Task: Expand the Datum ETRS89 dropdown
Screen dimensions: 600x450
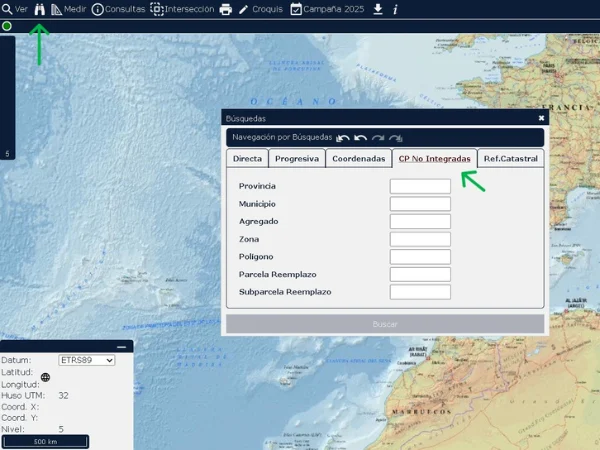Action: click(87, 360)
